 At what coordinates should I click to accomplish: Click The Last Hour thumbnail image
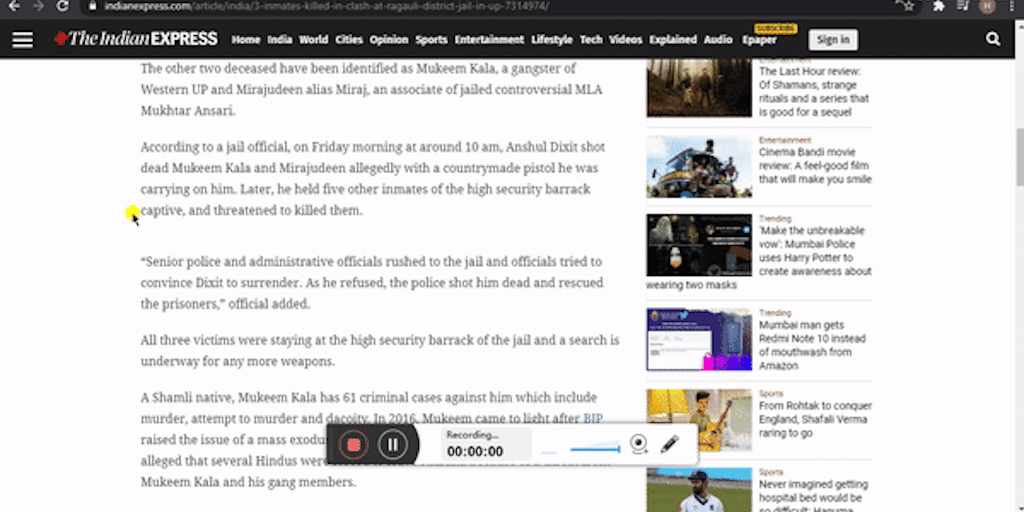click(699, 88)
